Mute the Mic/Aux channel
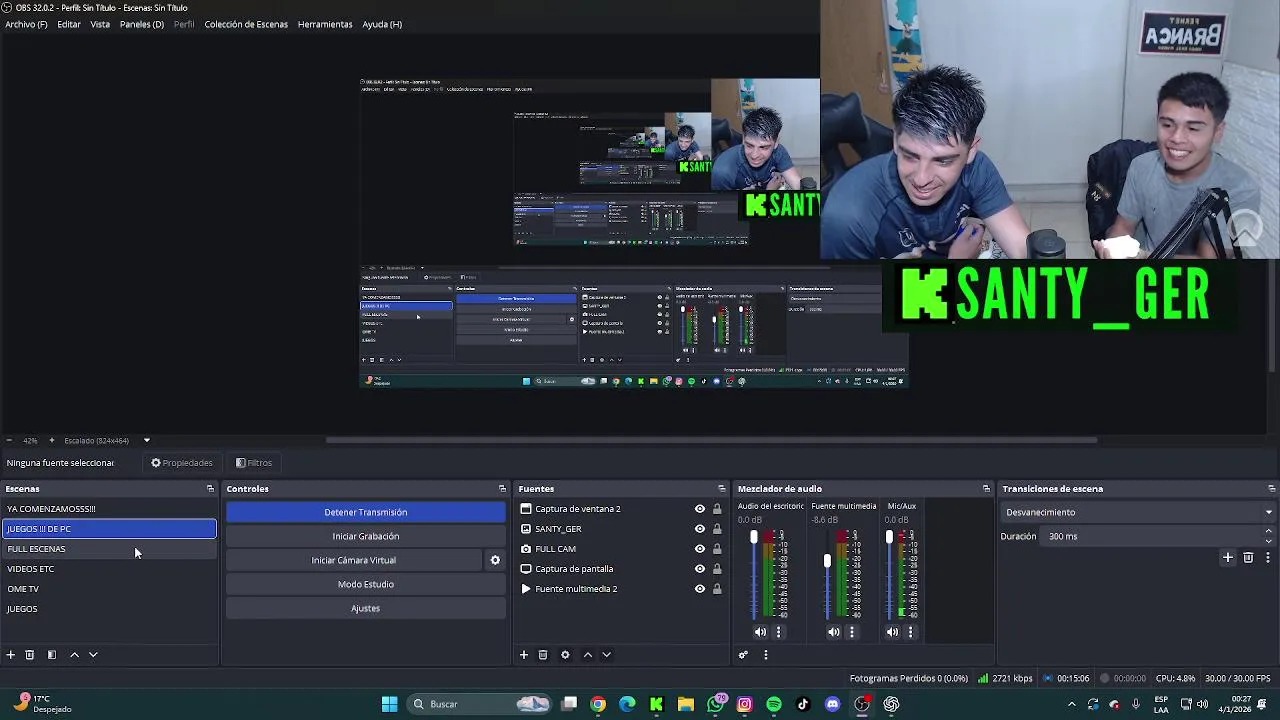The height and width of the screenshot is (720, 1280). (892, 632)
